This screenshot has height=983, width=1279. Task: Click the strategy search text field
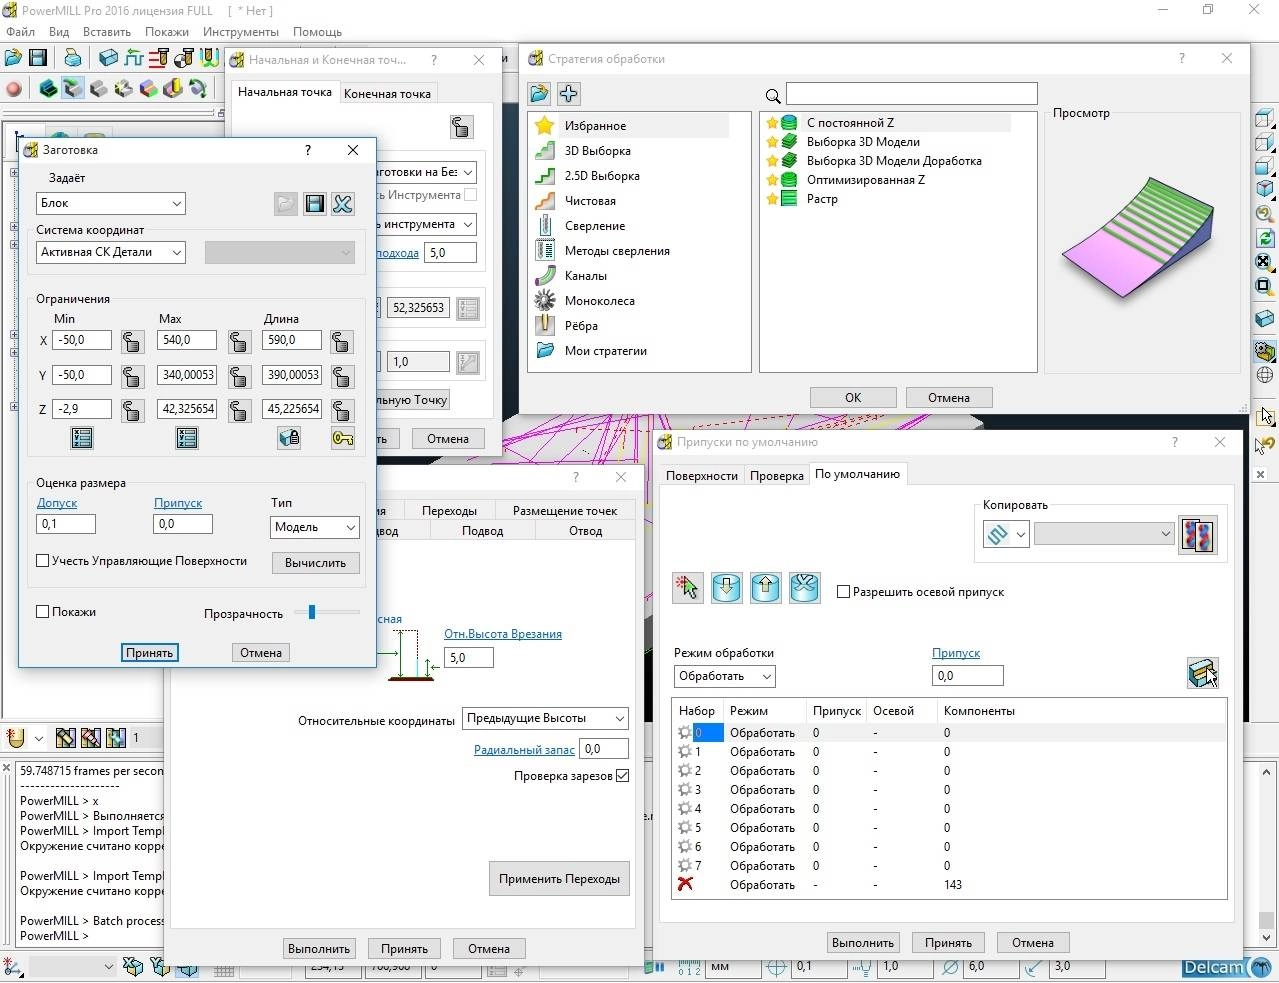coord(912,94)
